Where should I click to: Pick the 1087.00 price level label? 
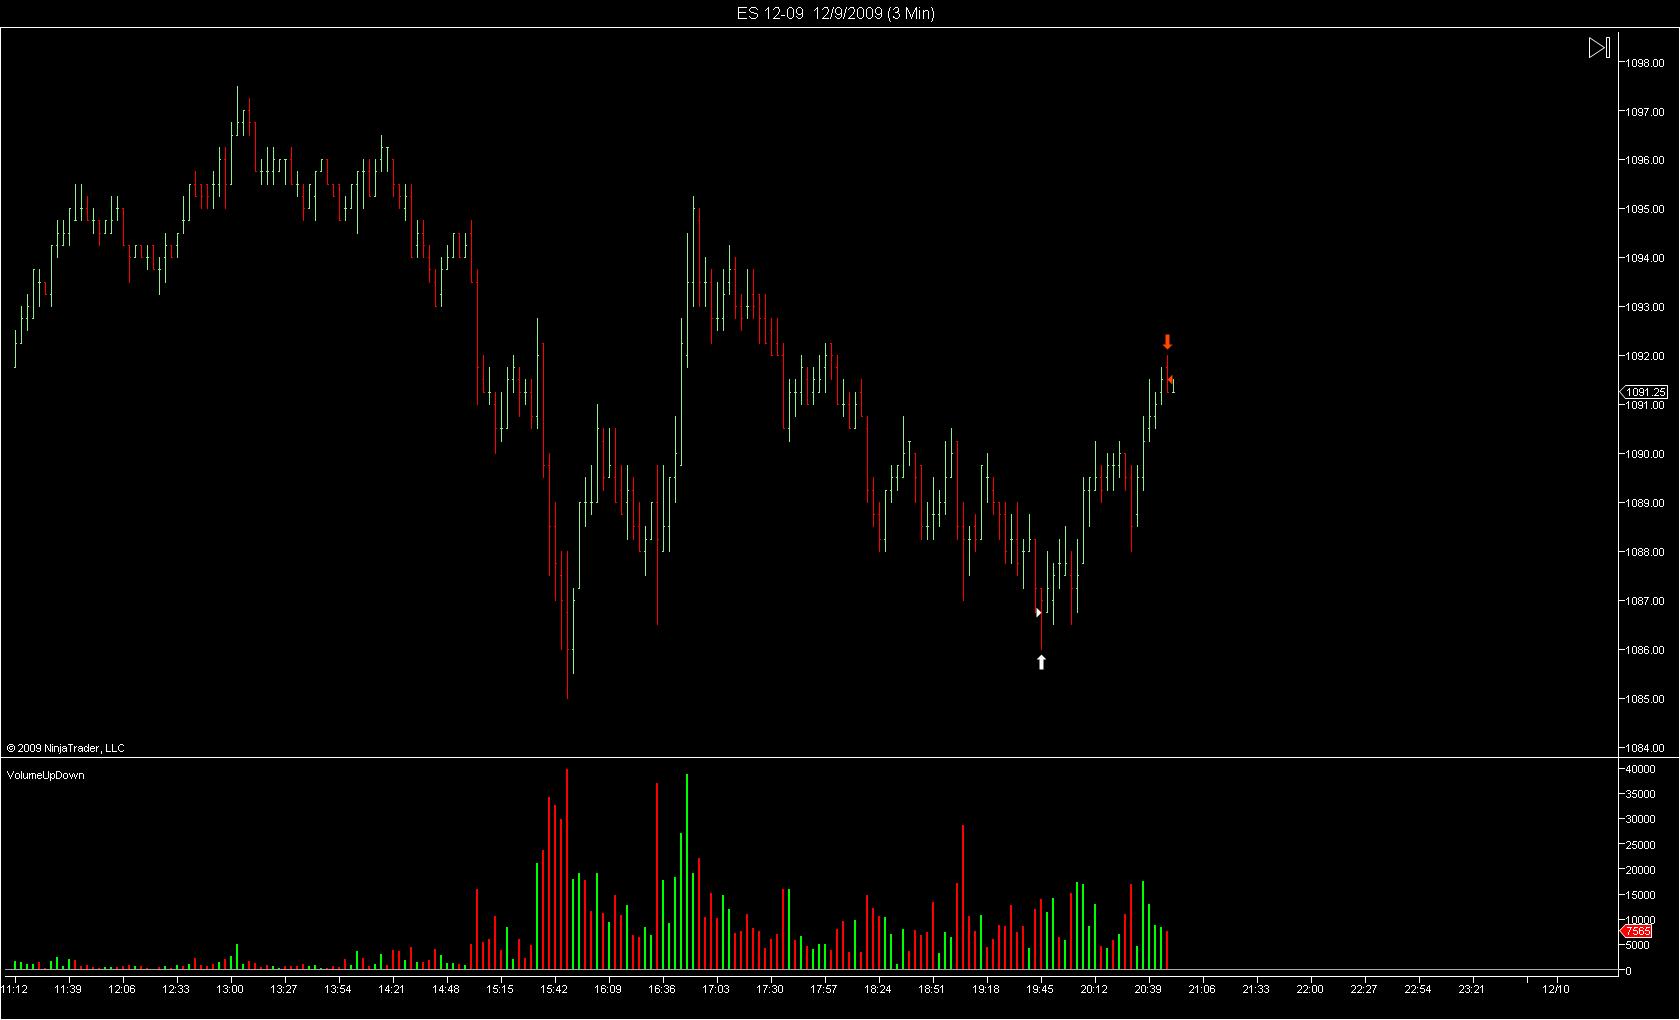[1645, 601]
